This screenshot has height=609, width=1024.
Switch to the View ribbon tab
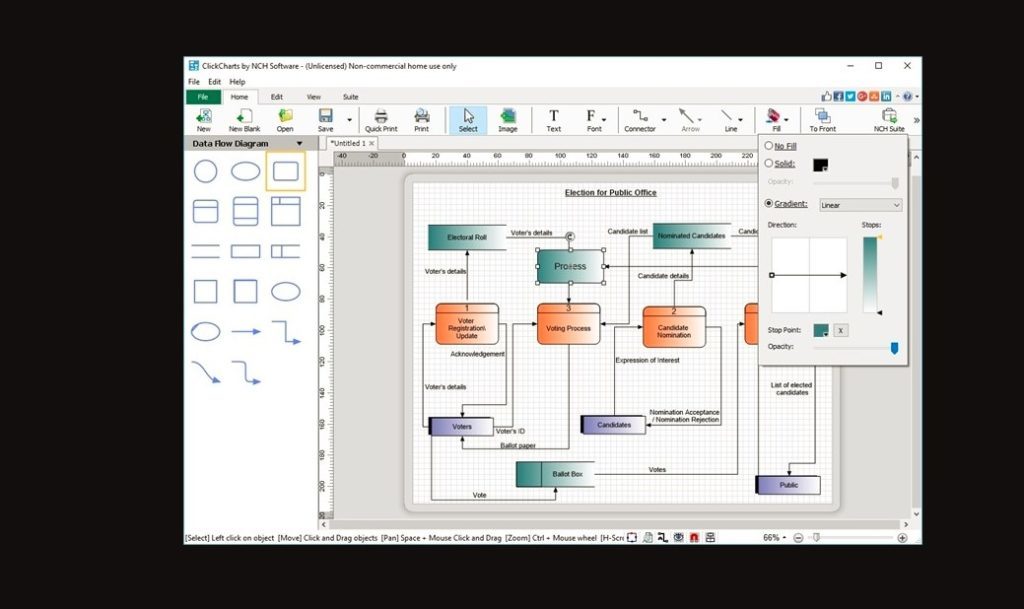pos(313,97)
